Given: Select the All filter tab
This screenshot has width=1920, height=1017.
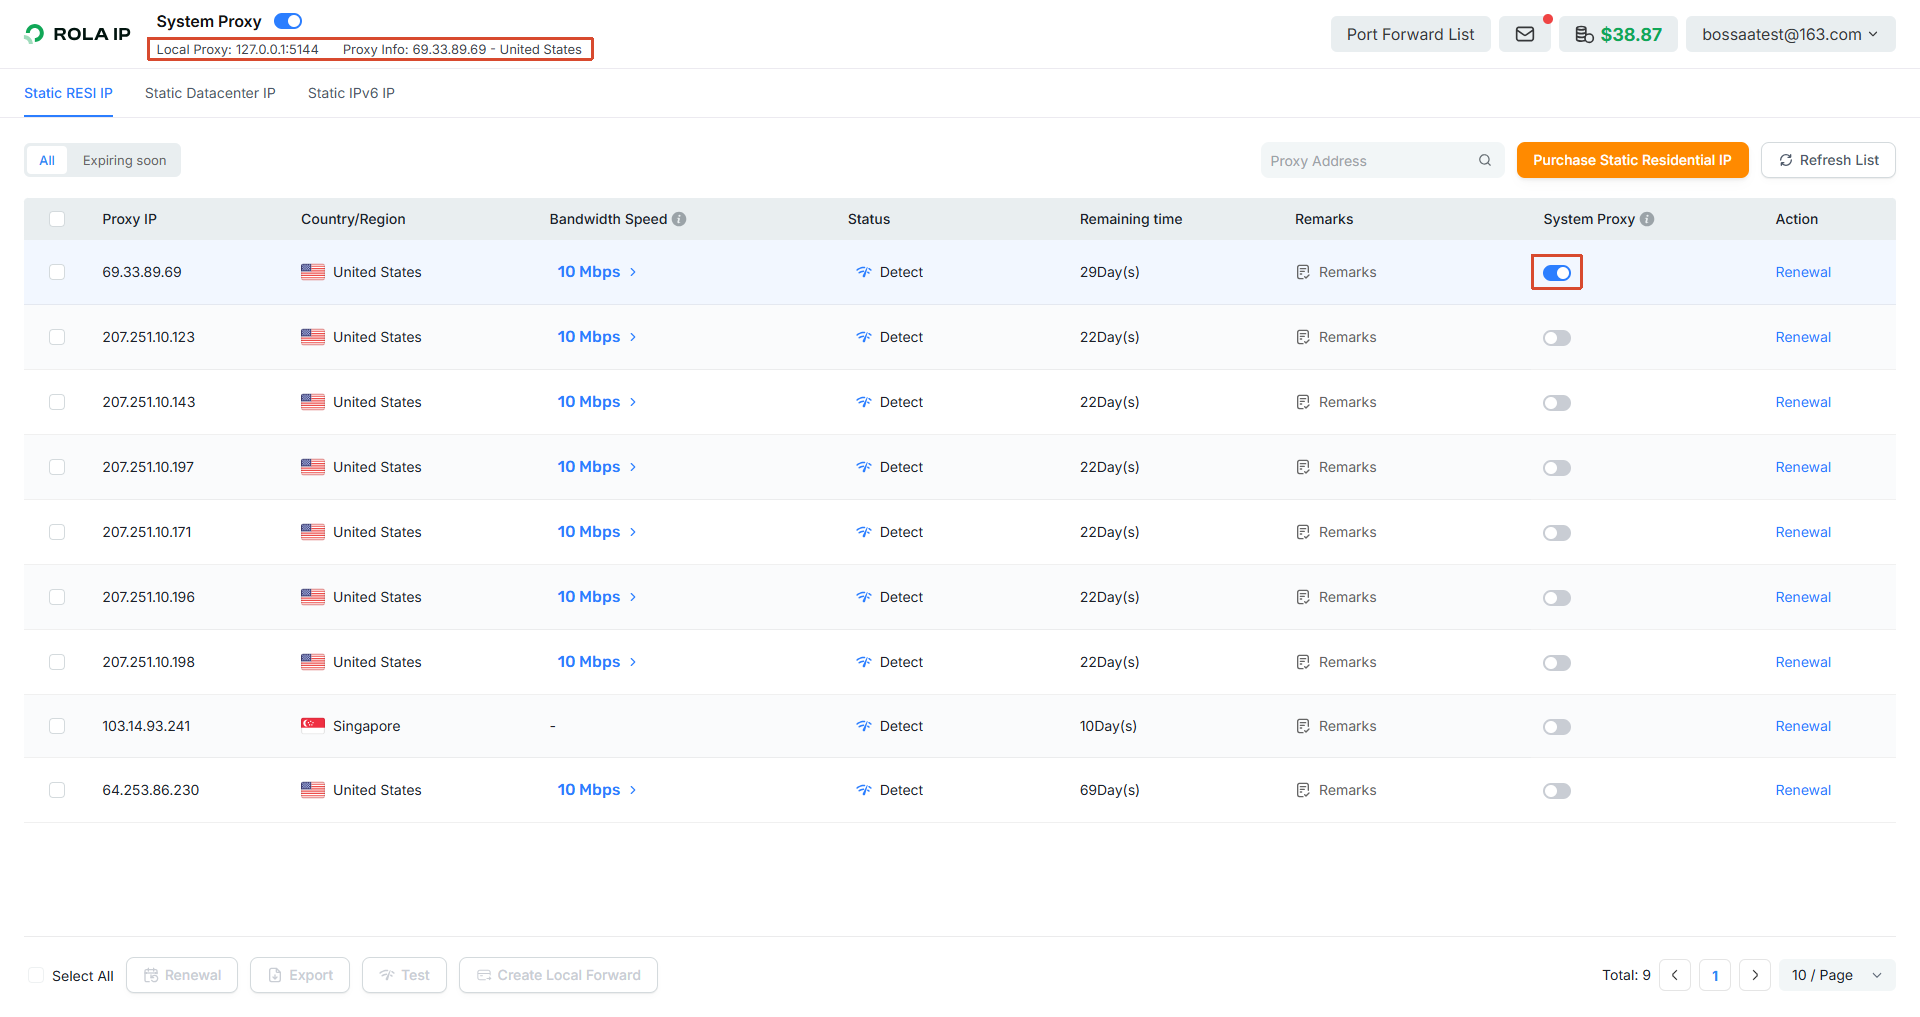Looking at the screenshot, I should 47,160.
